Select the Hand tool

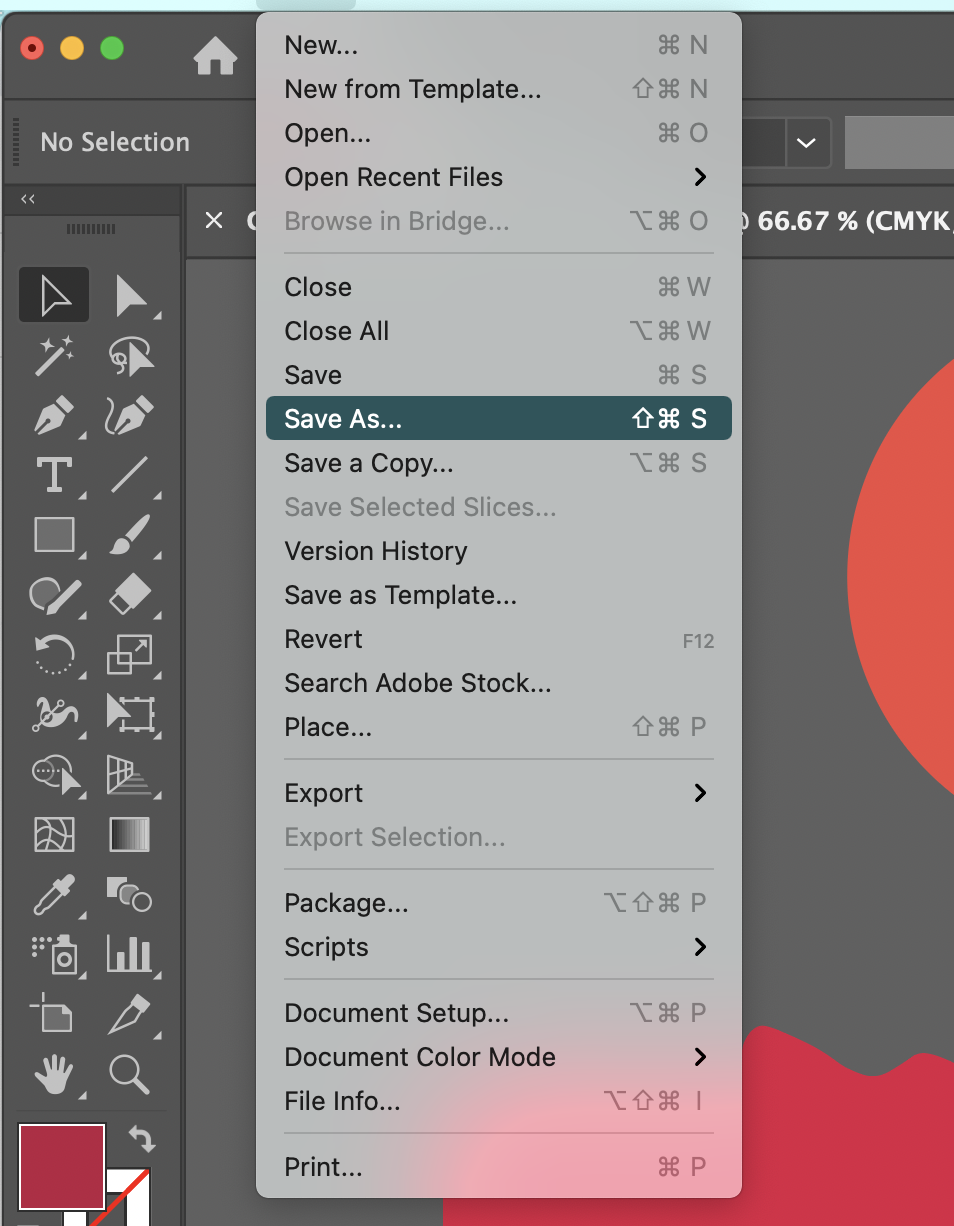53,1075
